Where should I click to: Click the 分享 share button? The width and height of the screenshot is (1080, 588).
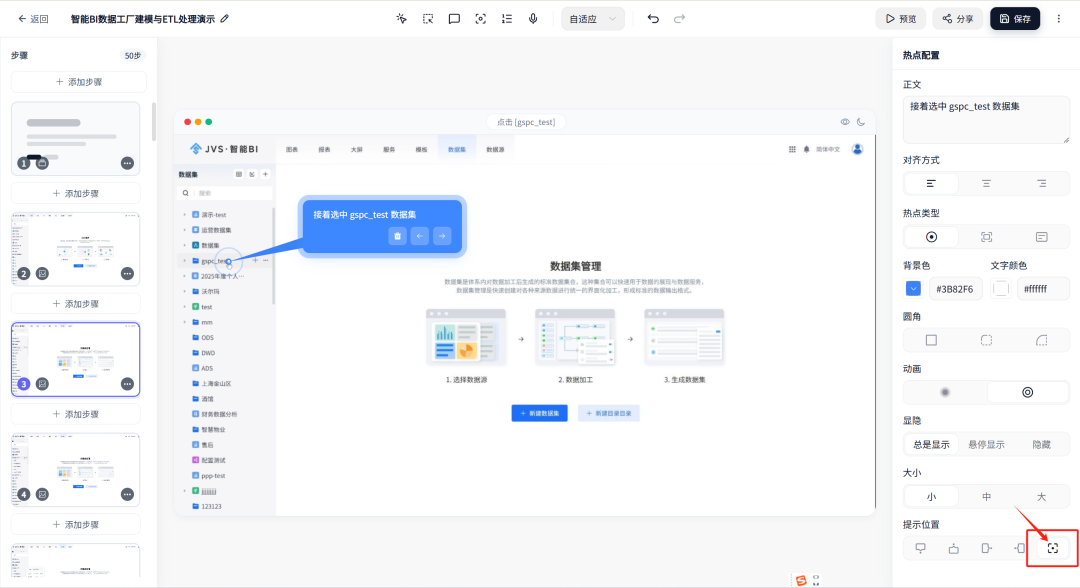pos(958,19)
